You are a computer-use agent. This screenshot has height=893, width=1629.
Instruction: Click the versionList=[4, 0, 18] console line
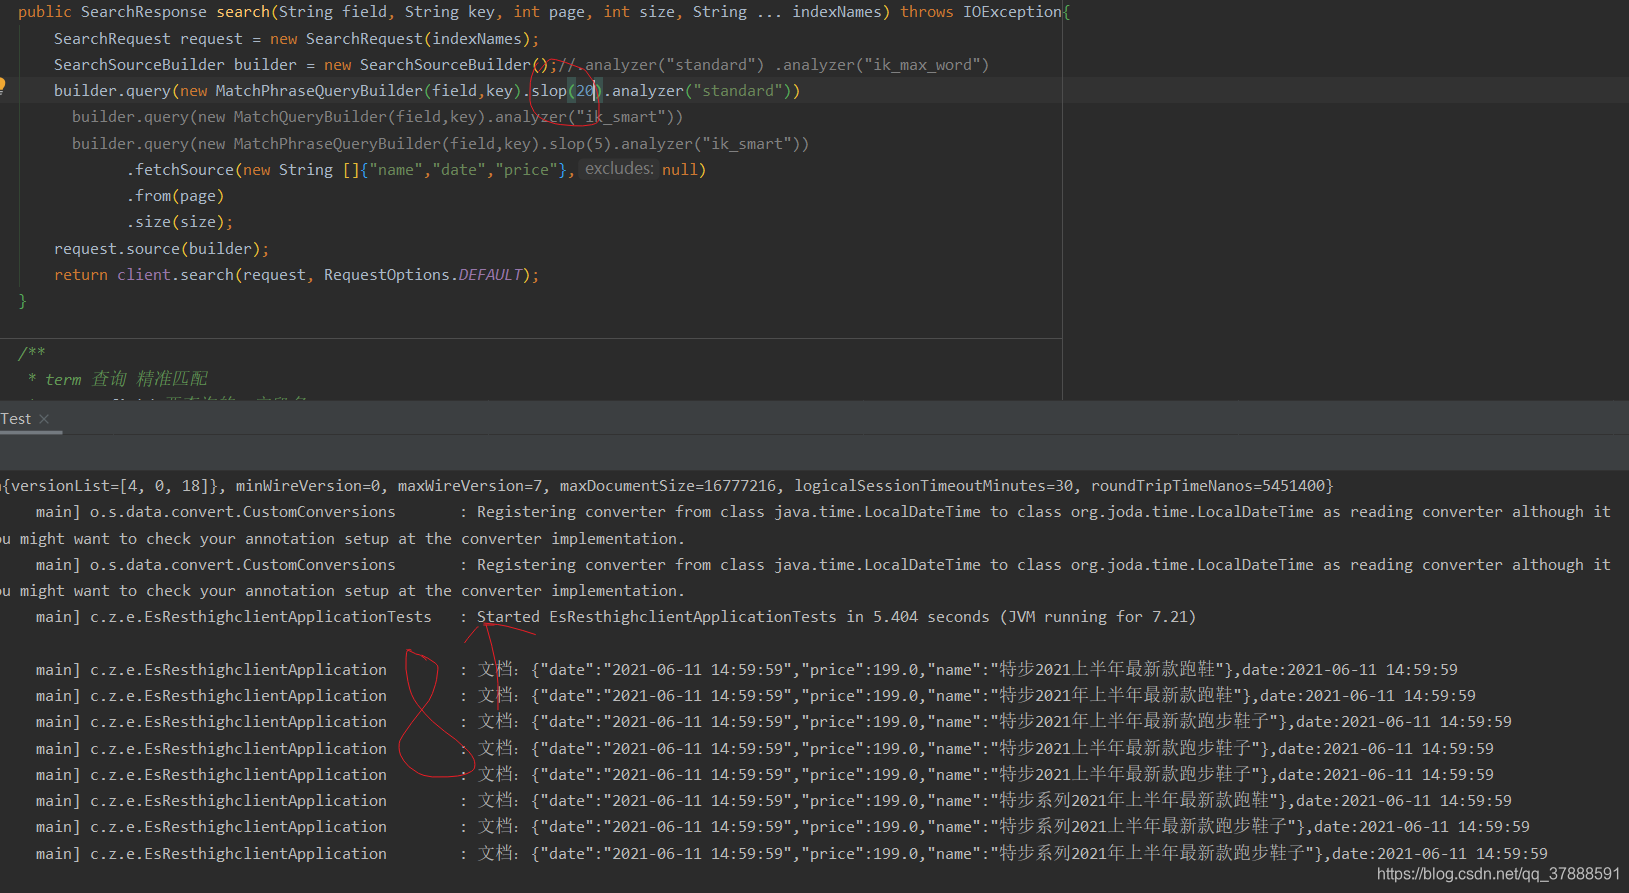pos(667,486)
